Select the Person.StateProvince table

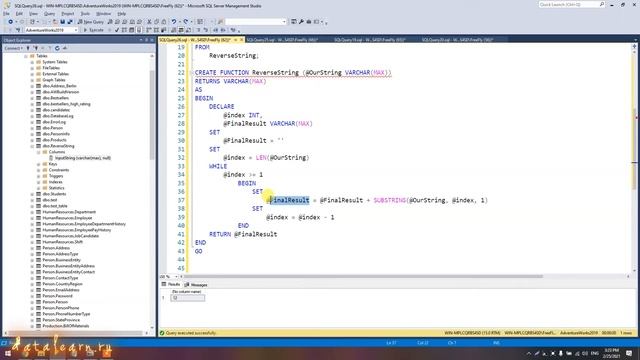(61, 320)
